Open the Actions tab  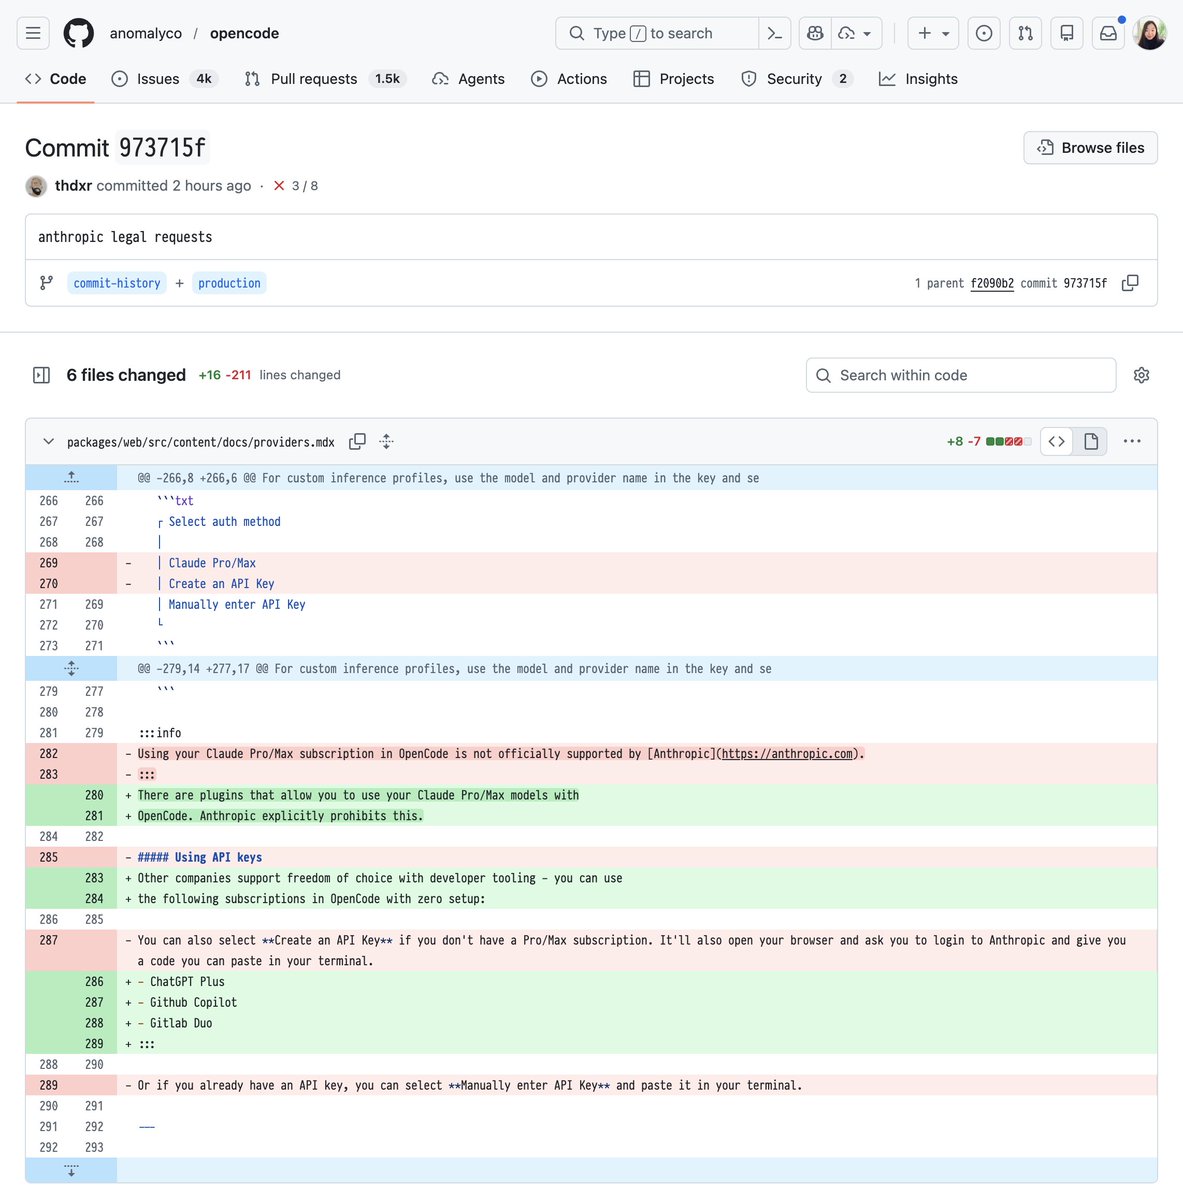(x=569, y=79)
